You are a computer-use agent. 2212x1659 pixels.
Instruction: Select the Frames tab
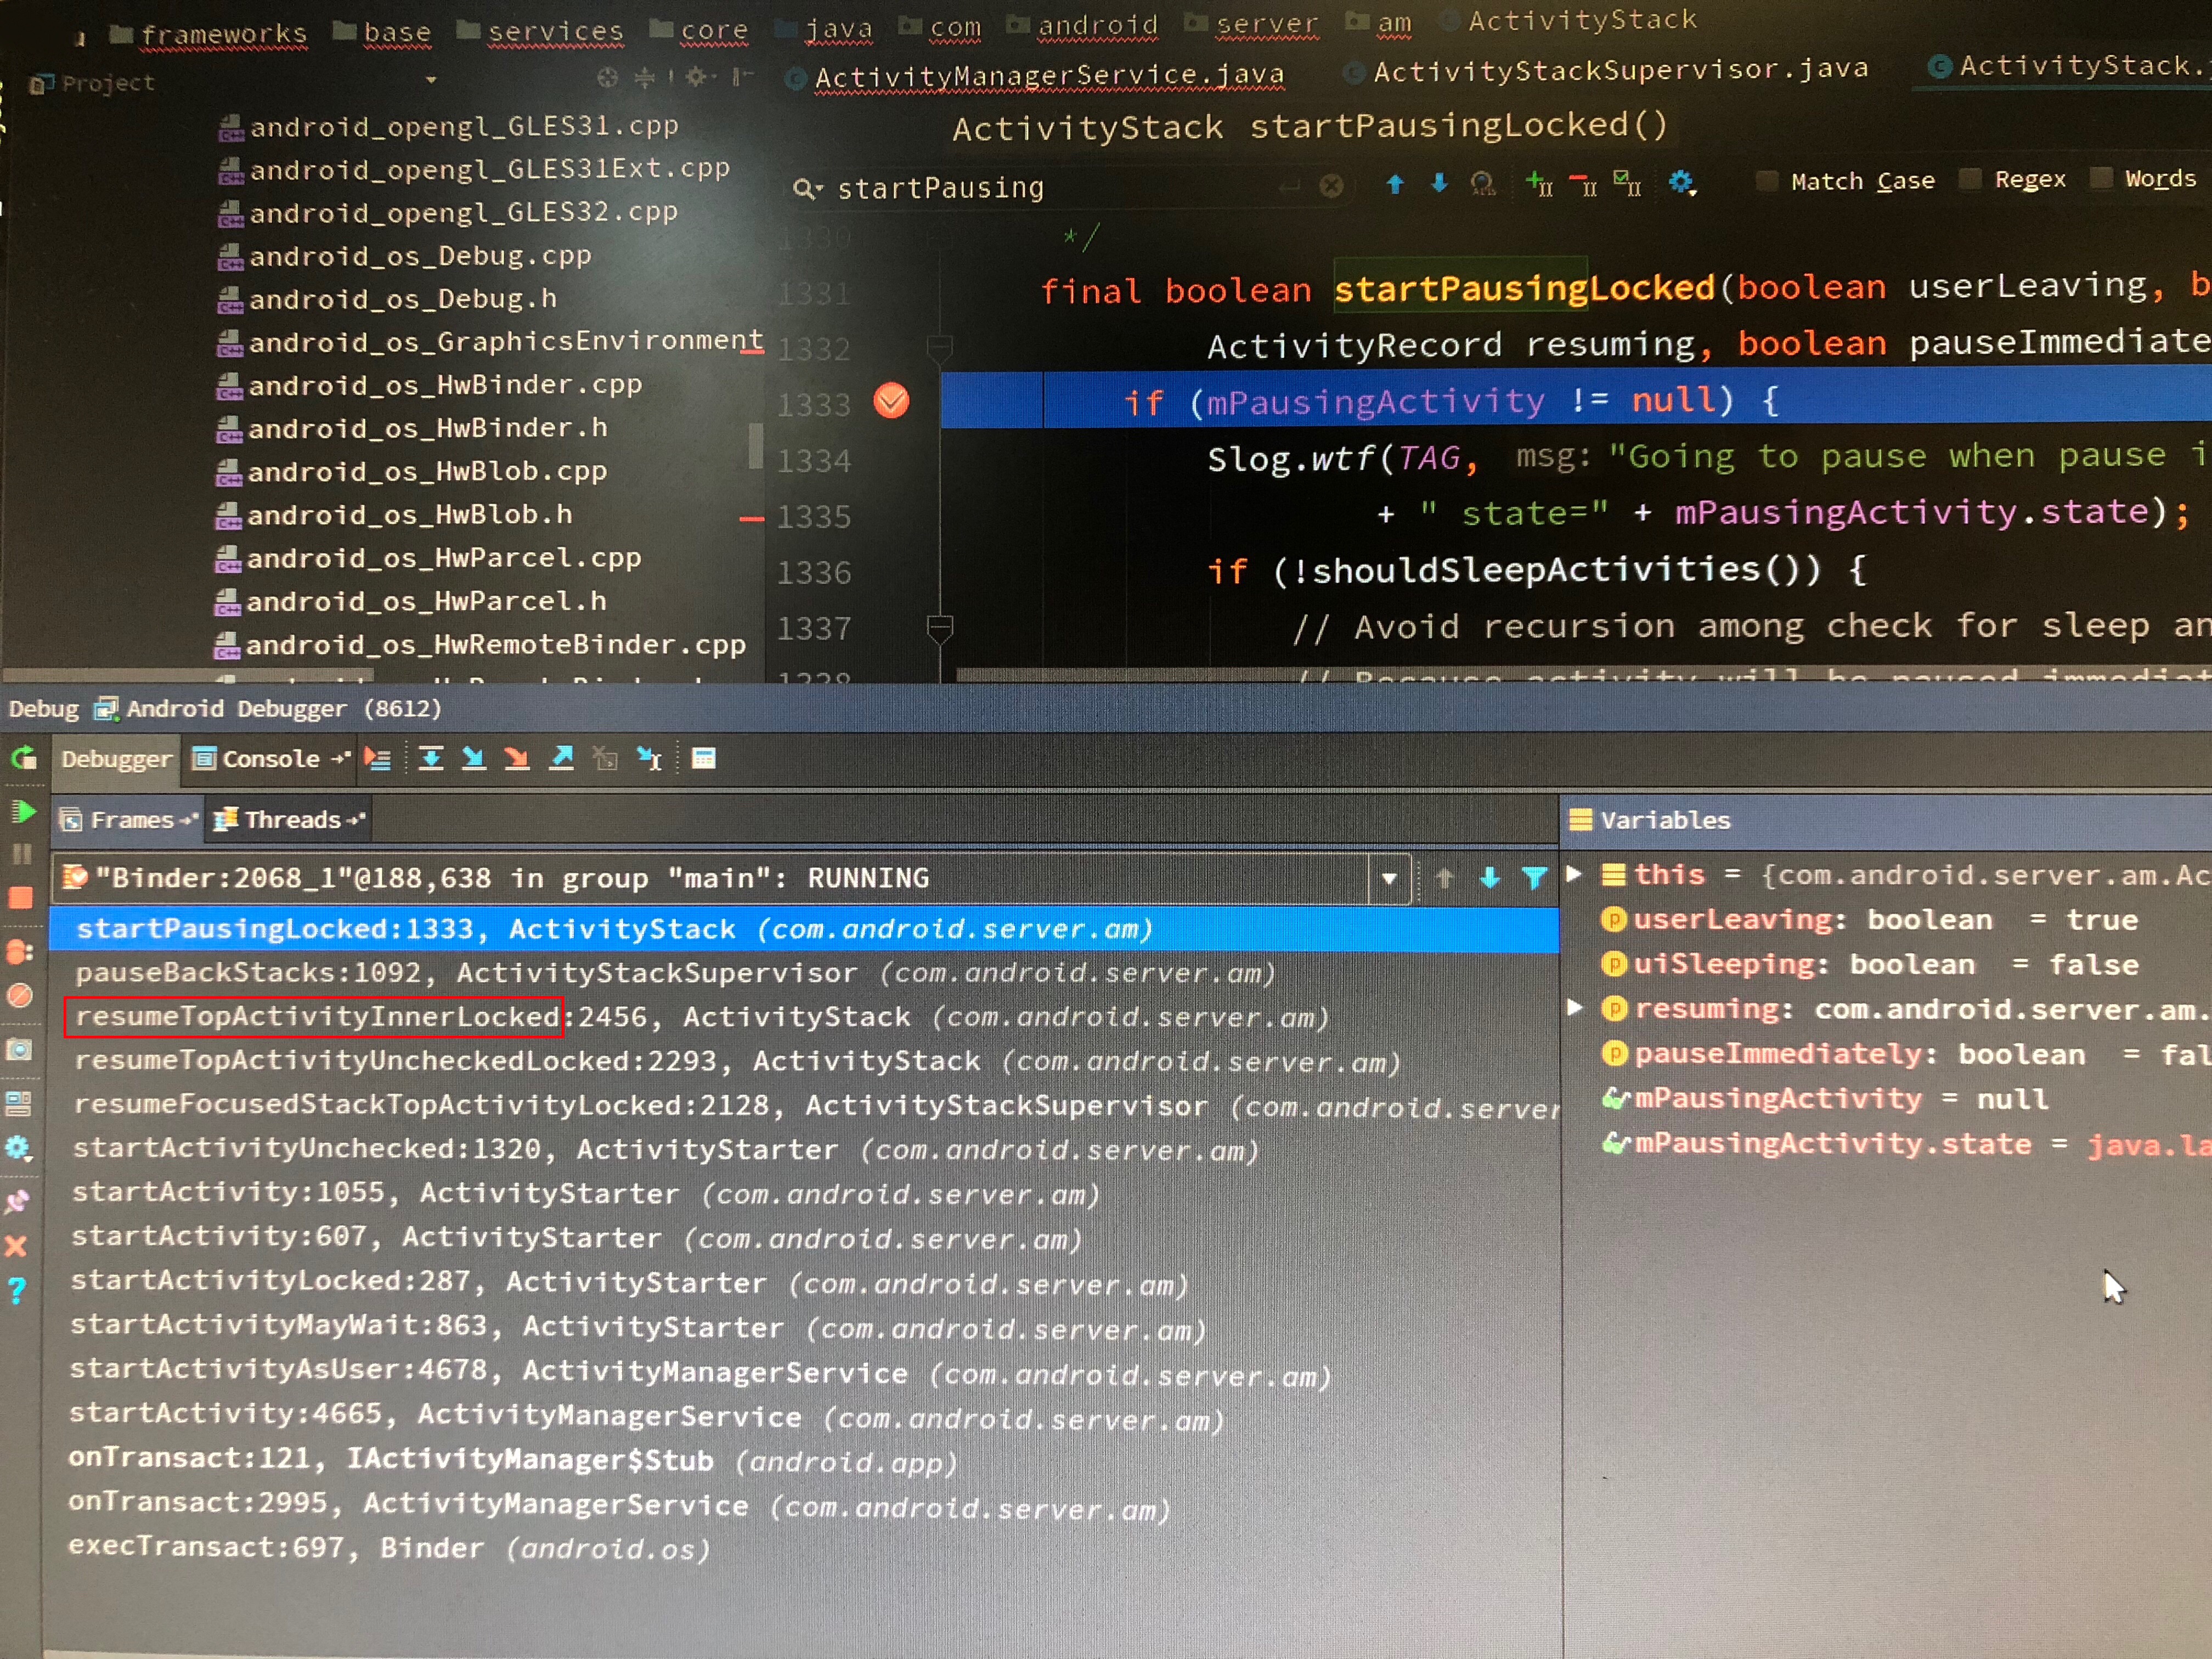tap(130, 820)
